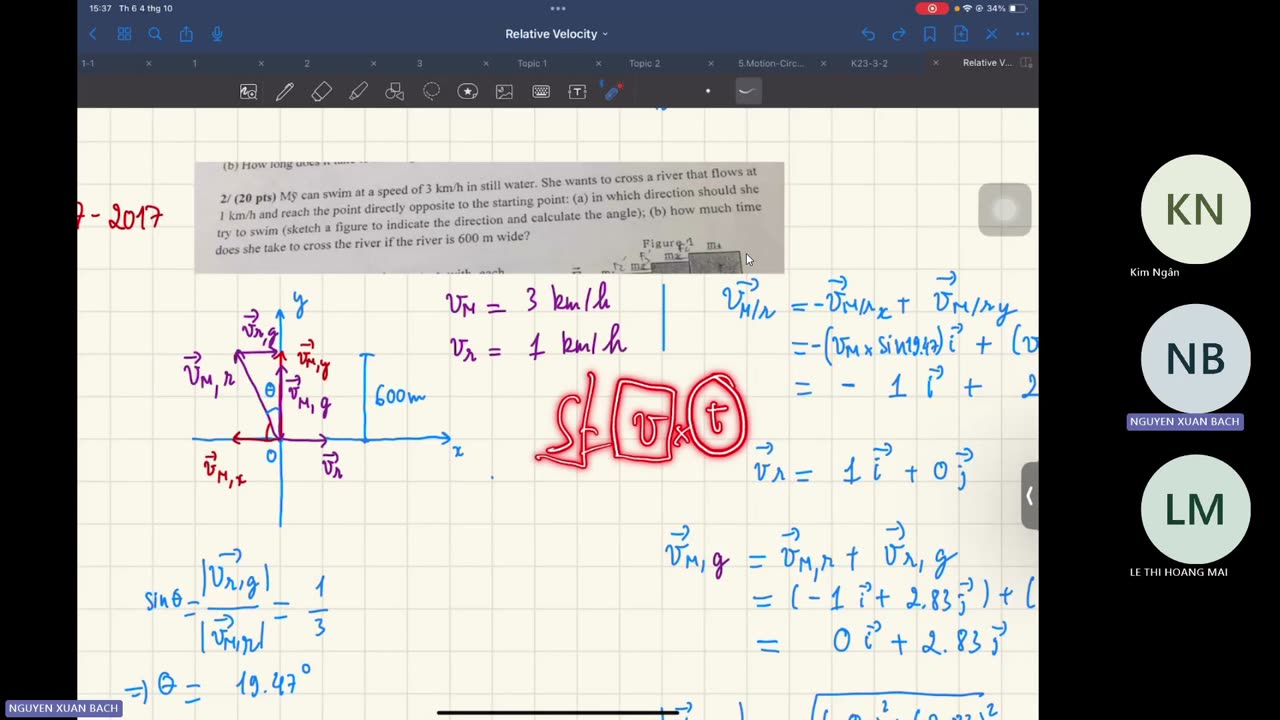Choose the trail line laser style
Viewport: 1280px width, 720px height.
click(x=747, y=92)
